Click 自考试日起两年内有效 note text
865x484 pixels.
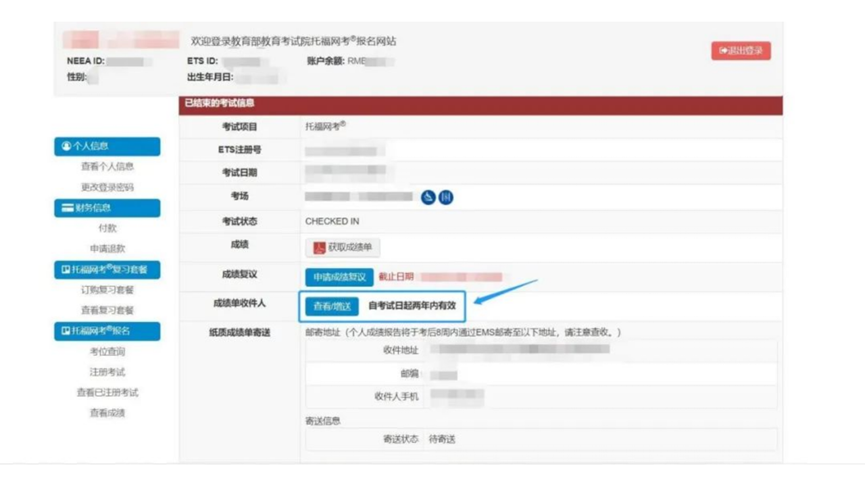412,306
